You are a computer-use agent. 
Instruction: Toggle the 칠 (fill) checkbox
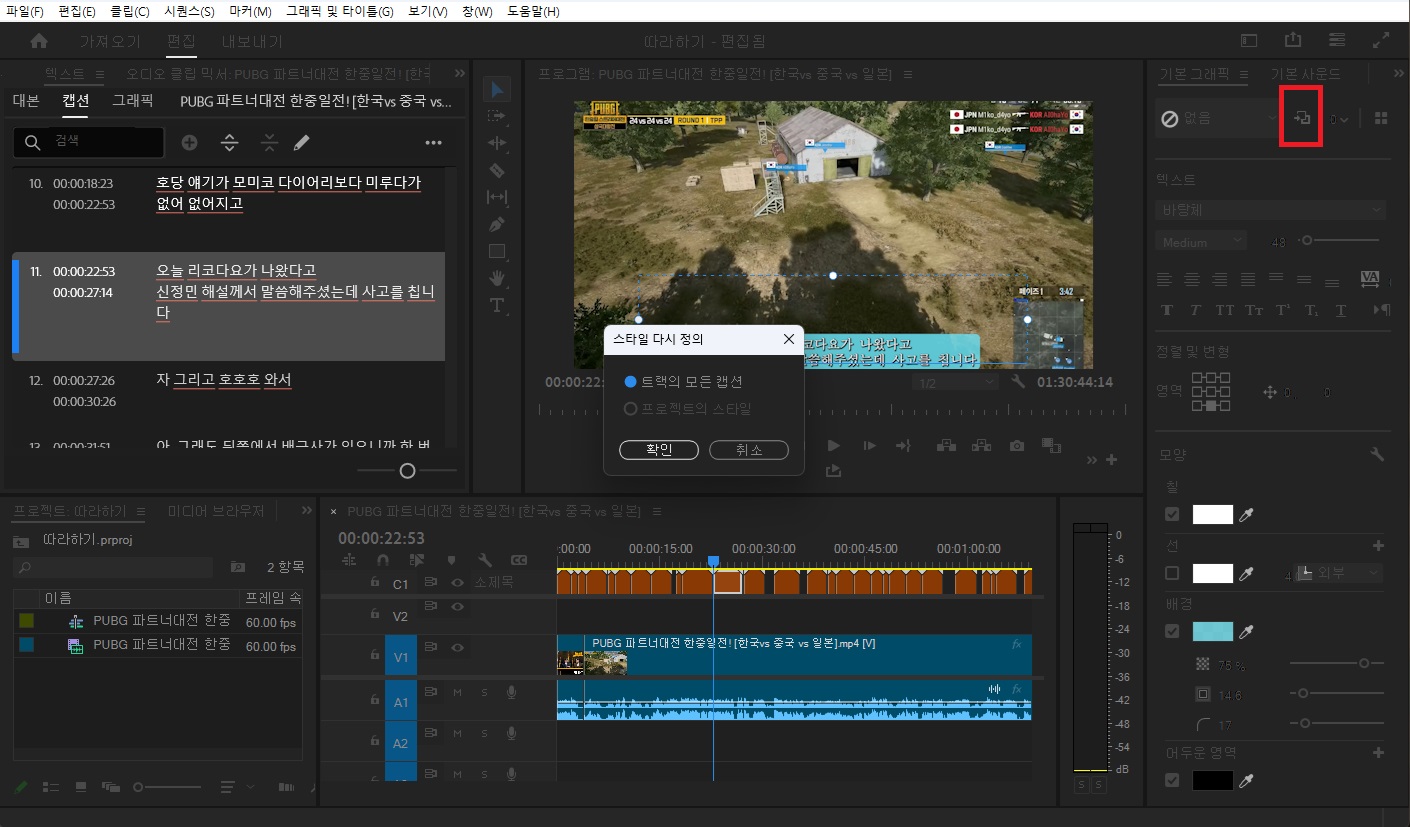1172,515
